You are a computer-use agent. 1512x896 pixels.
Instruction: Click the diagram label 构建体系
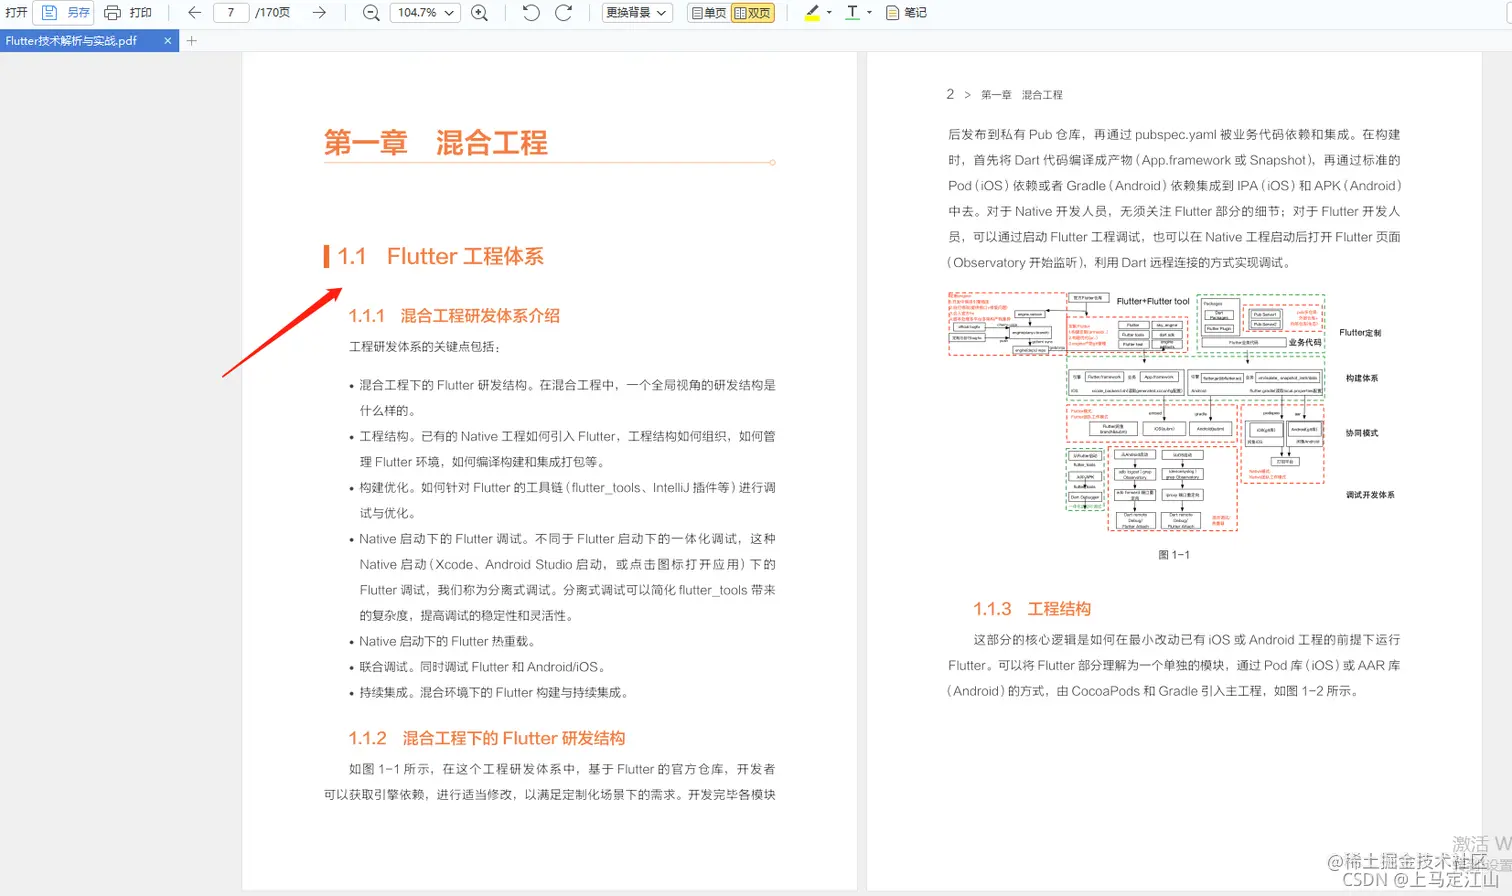1362,378
